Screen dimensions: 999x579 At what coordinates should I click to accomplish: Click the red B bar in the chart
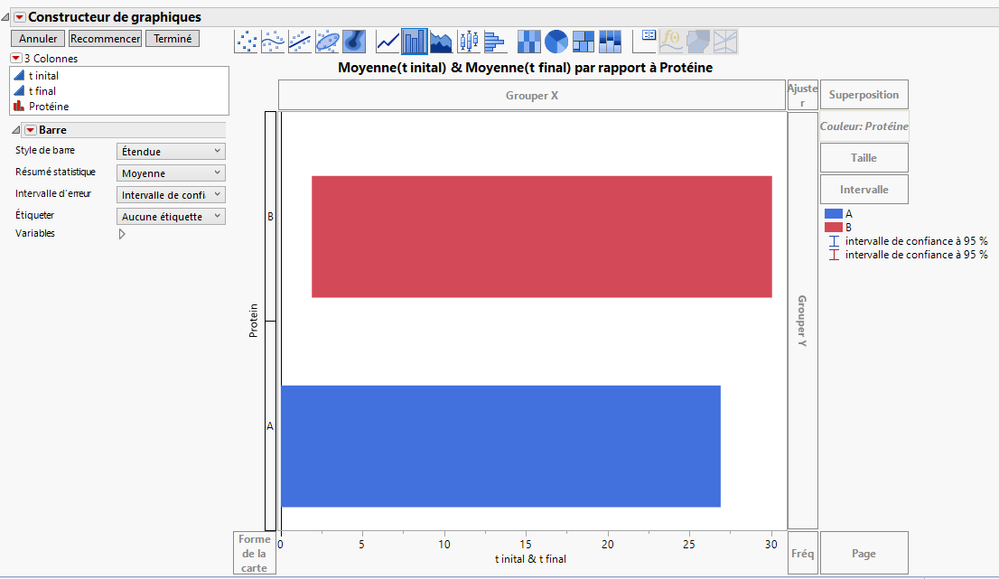click(542, 236)
